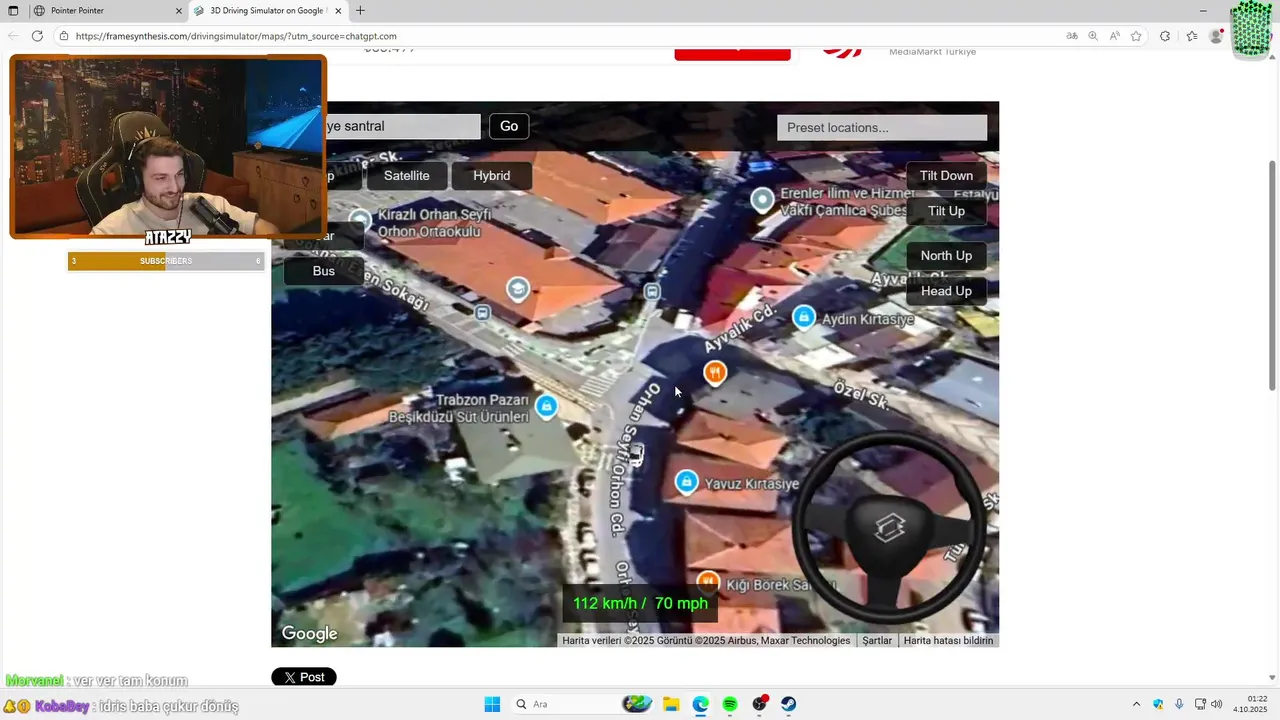
Task: Open the favorites list icon
Action: 1192,36
